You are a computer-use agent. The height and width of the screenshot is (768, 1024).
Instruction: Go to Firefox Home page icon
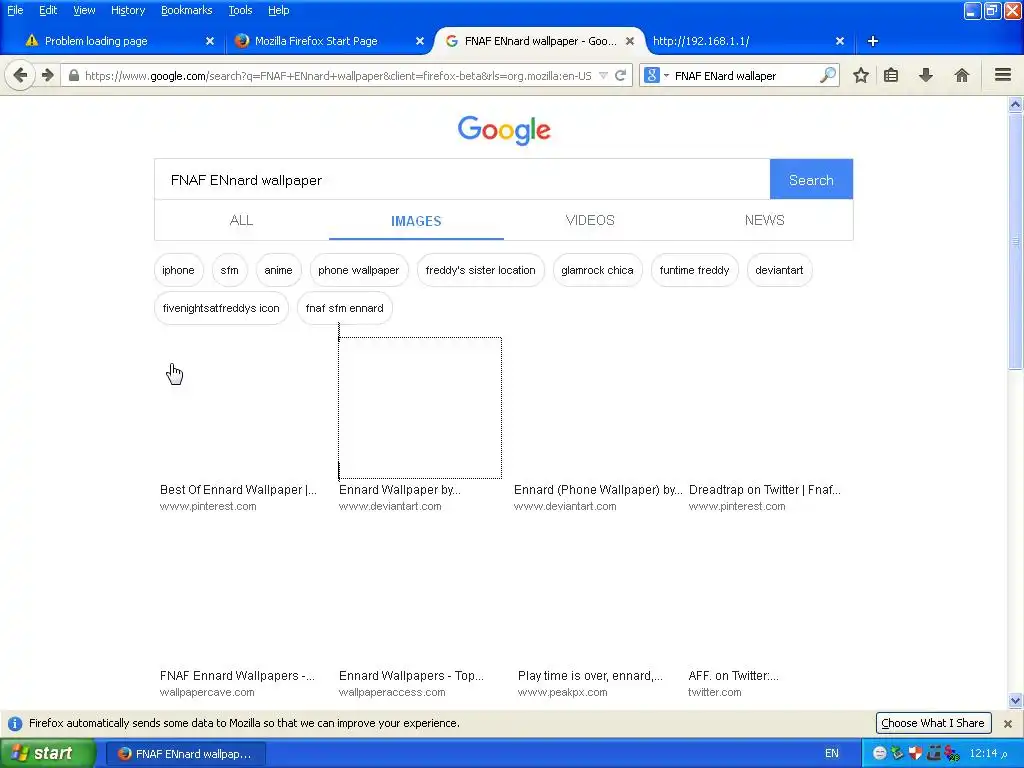961,75
